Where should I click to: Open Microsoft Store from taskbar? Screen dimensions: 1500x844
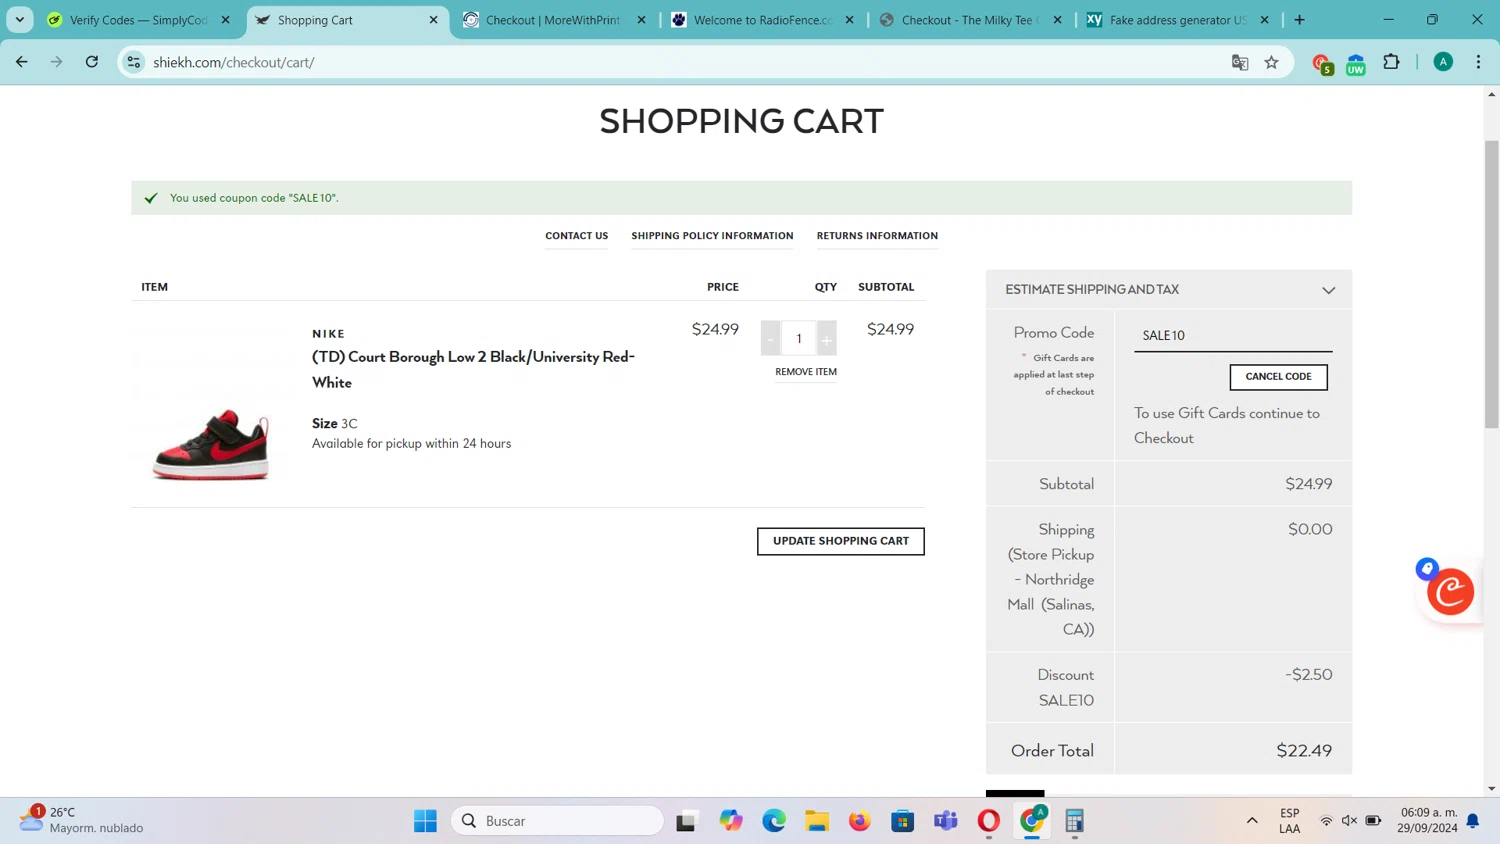[903, 821]
